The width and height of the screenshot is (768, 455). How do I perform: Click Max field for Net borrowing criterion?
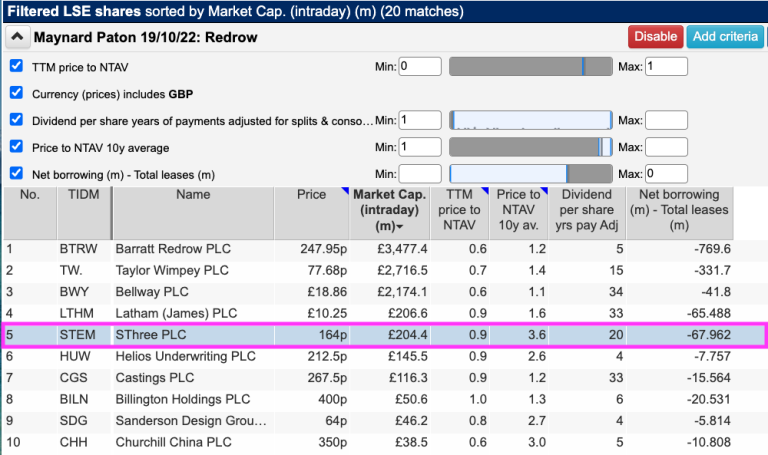pos(666,174)
